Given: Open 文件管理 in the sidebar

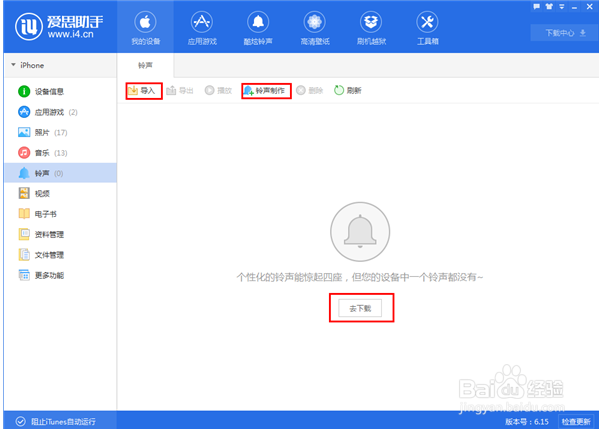Looking at the screenshot, I should 60,255.
